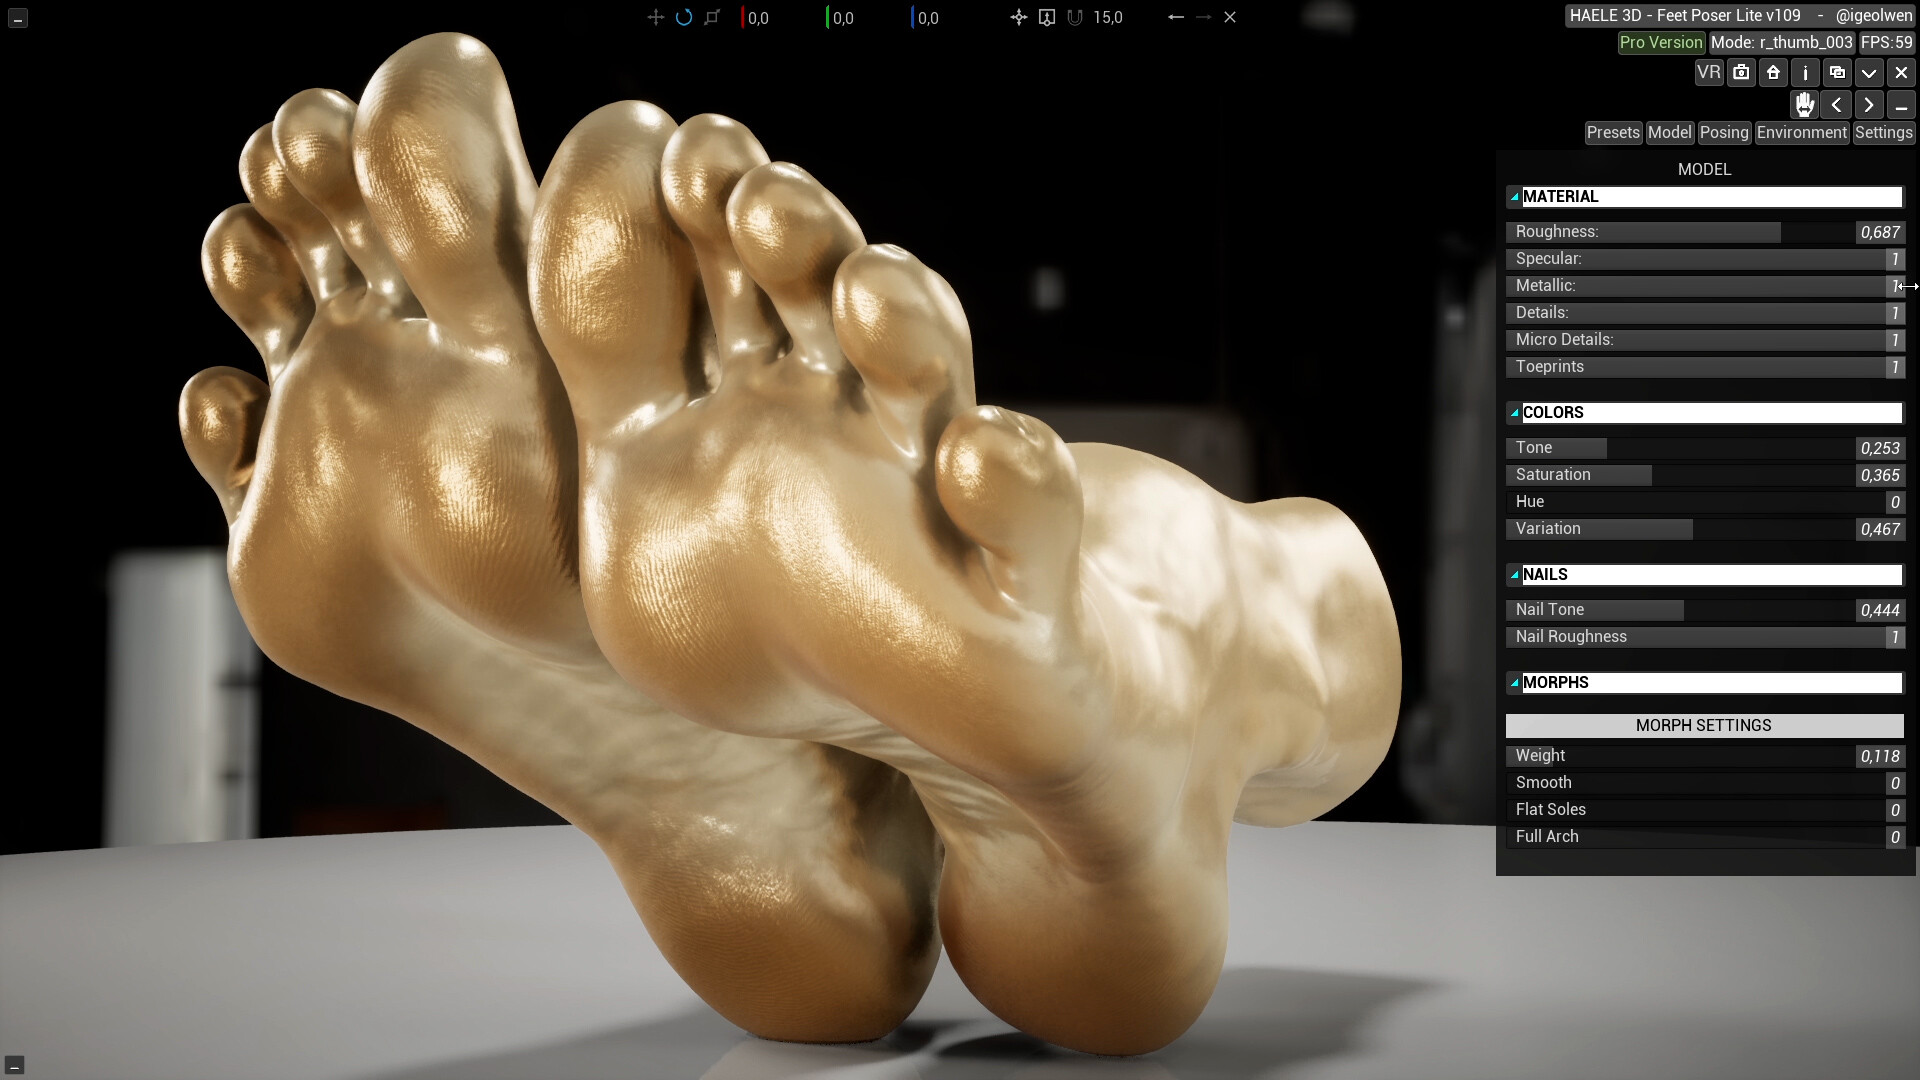
Task: Select the scale gizmo tool
Action: (x=712, y=17)
